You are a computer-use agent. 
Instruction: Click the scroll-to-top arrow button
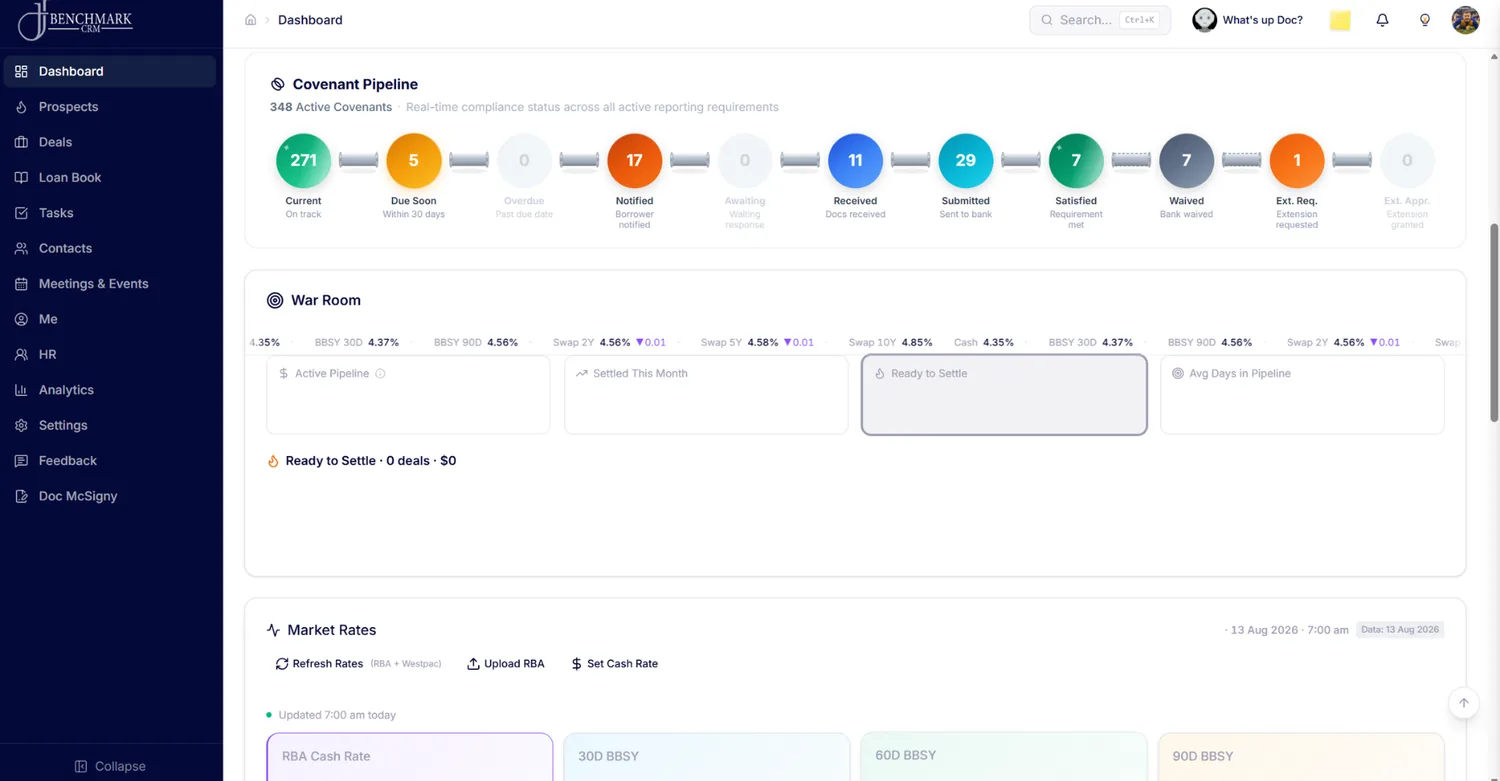pos(1464,703)
